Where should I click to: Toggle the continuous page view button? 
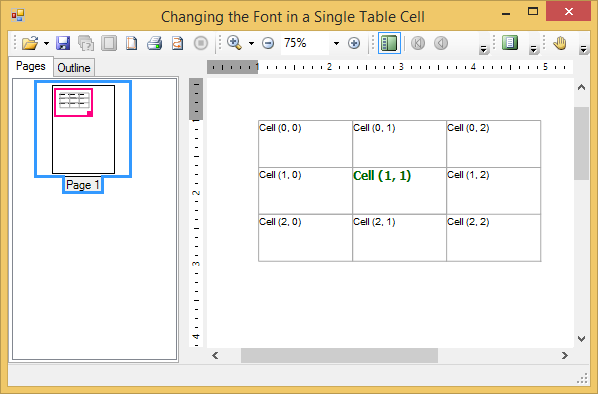point(510,43)
